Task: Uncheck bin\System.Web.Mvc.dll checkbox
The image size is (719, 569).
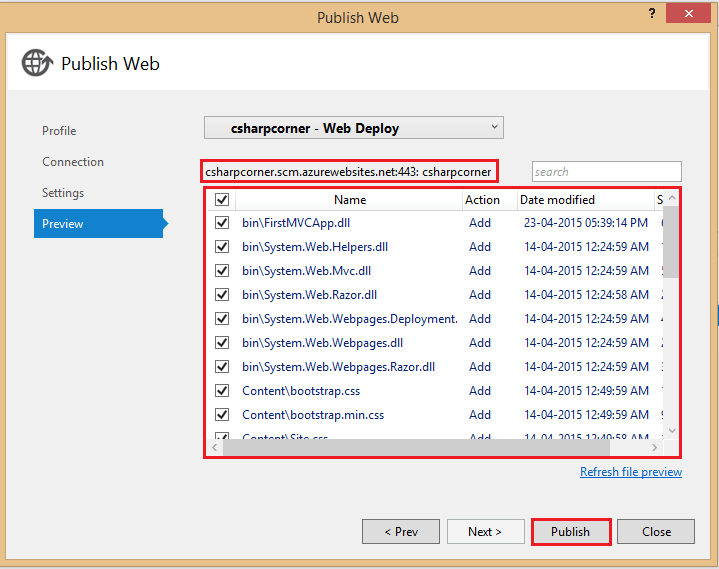Action: [x=222, y=271]
